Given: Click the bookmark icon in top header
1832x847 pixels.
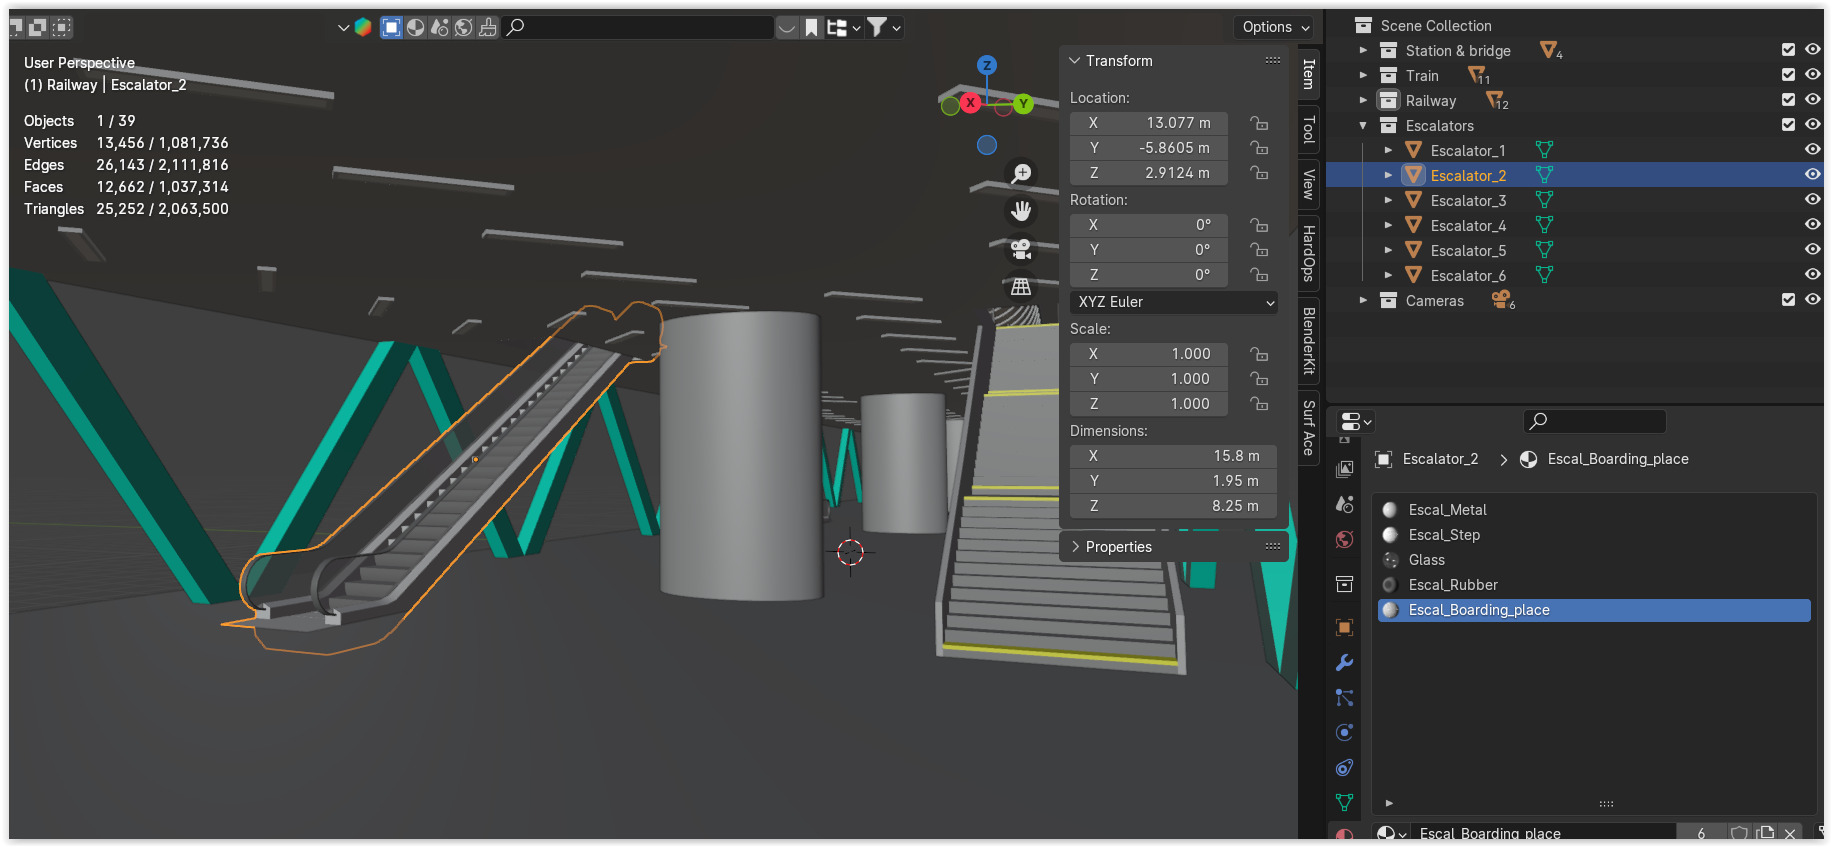Looking at the screenshot, I should (x=811, y=27).
